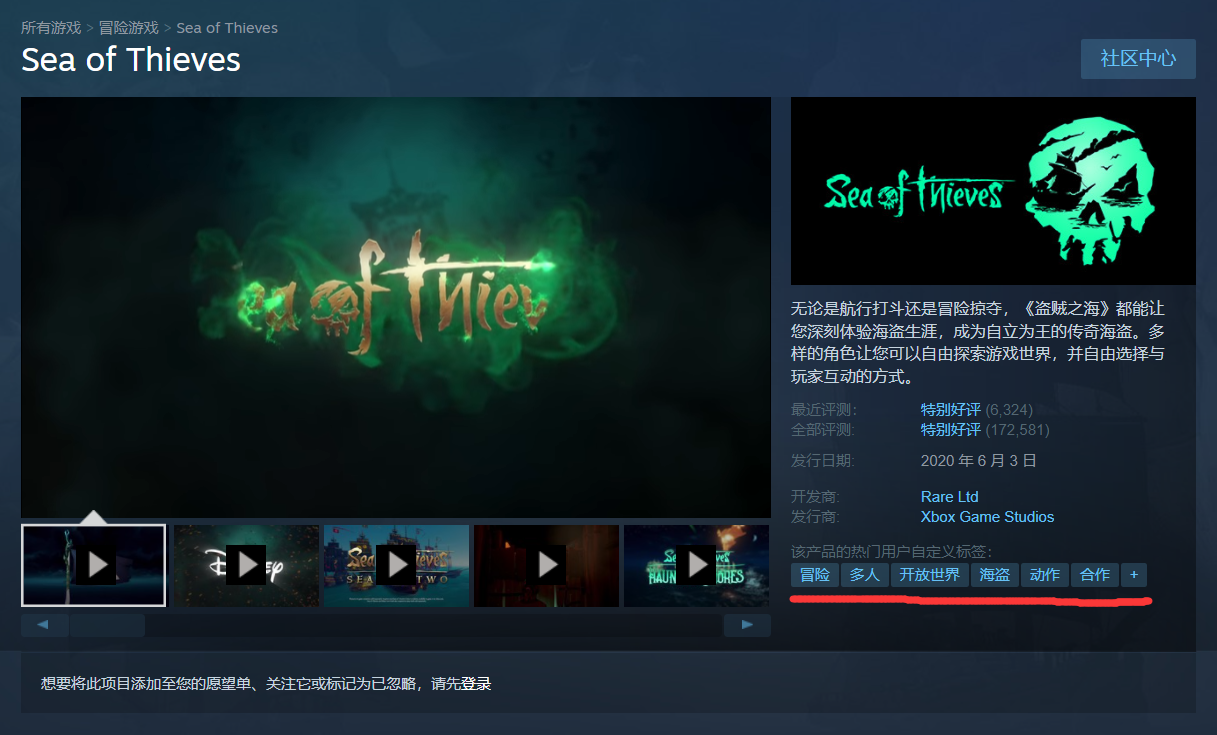This screenshot has height=735, width=1217.
Task: Click the 《盗贼之海》 game description paragraph
Action: (978, 343)
